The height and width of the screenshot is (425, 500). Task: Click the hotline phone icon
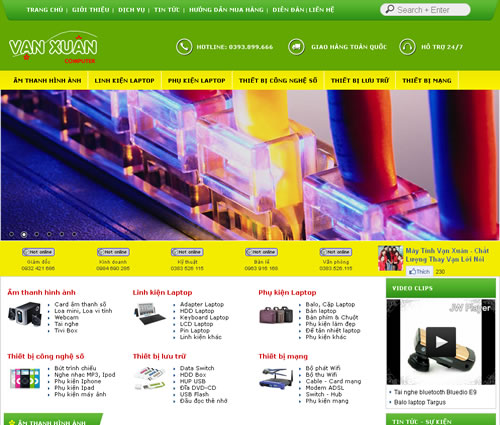pos(184,47)
